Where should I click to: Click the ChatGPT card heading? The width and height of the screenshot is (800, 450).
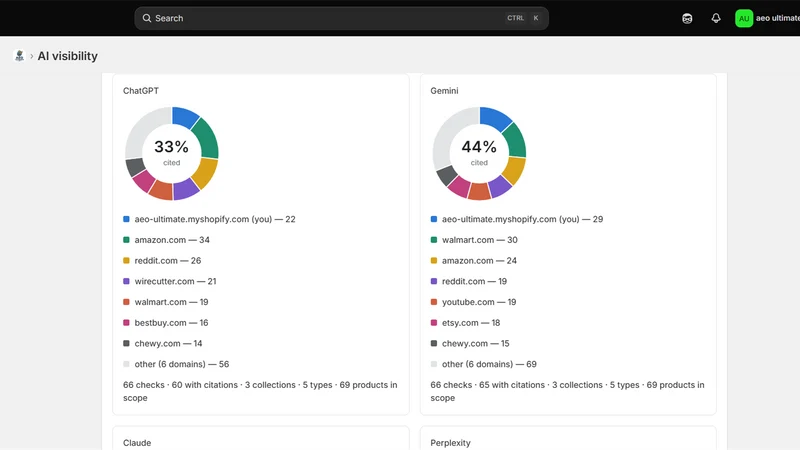tap(141, 91)
